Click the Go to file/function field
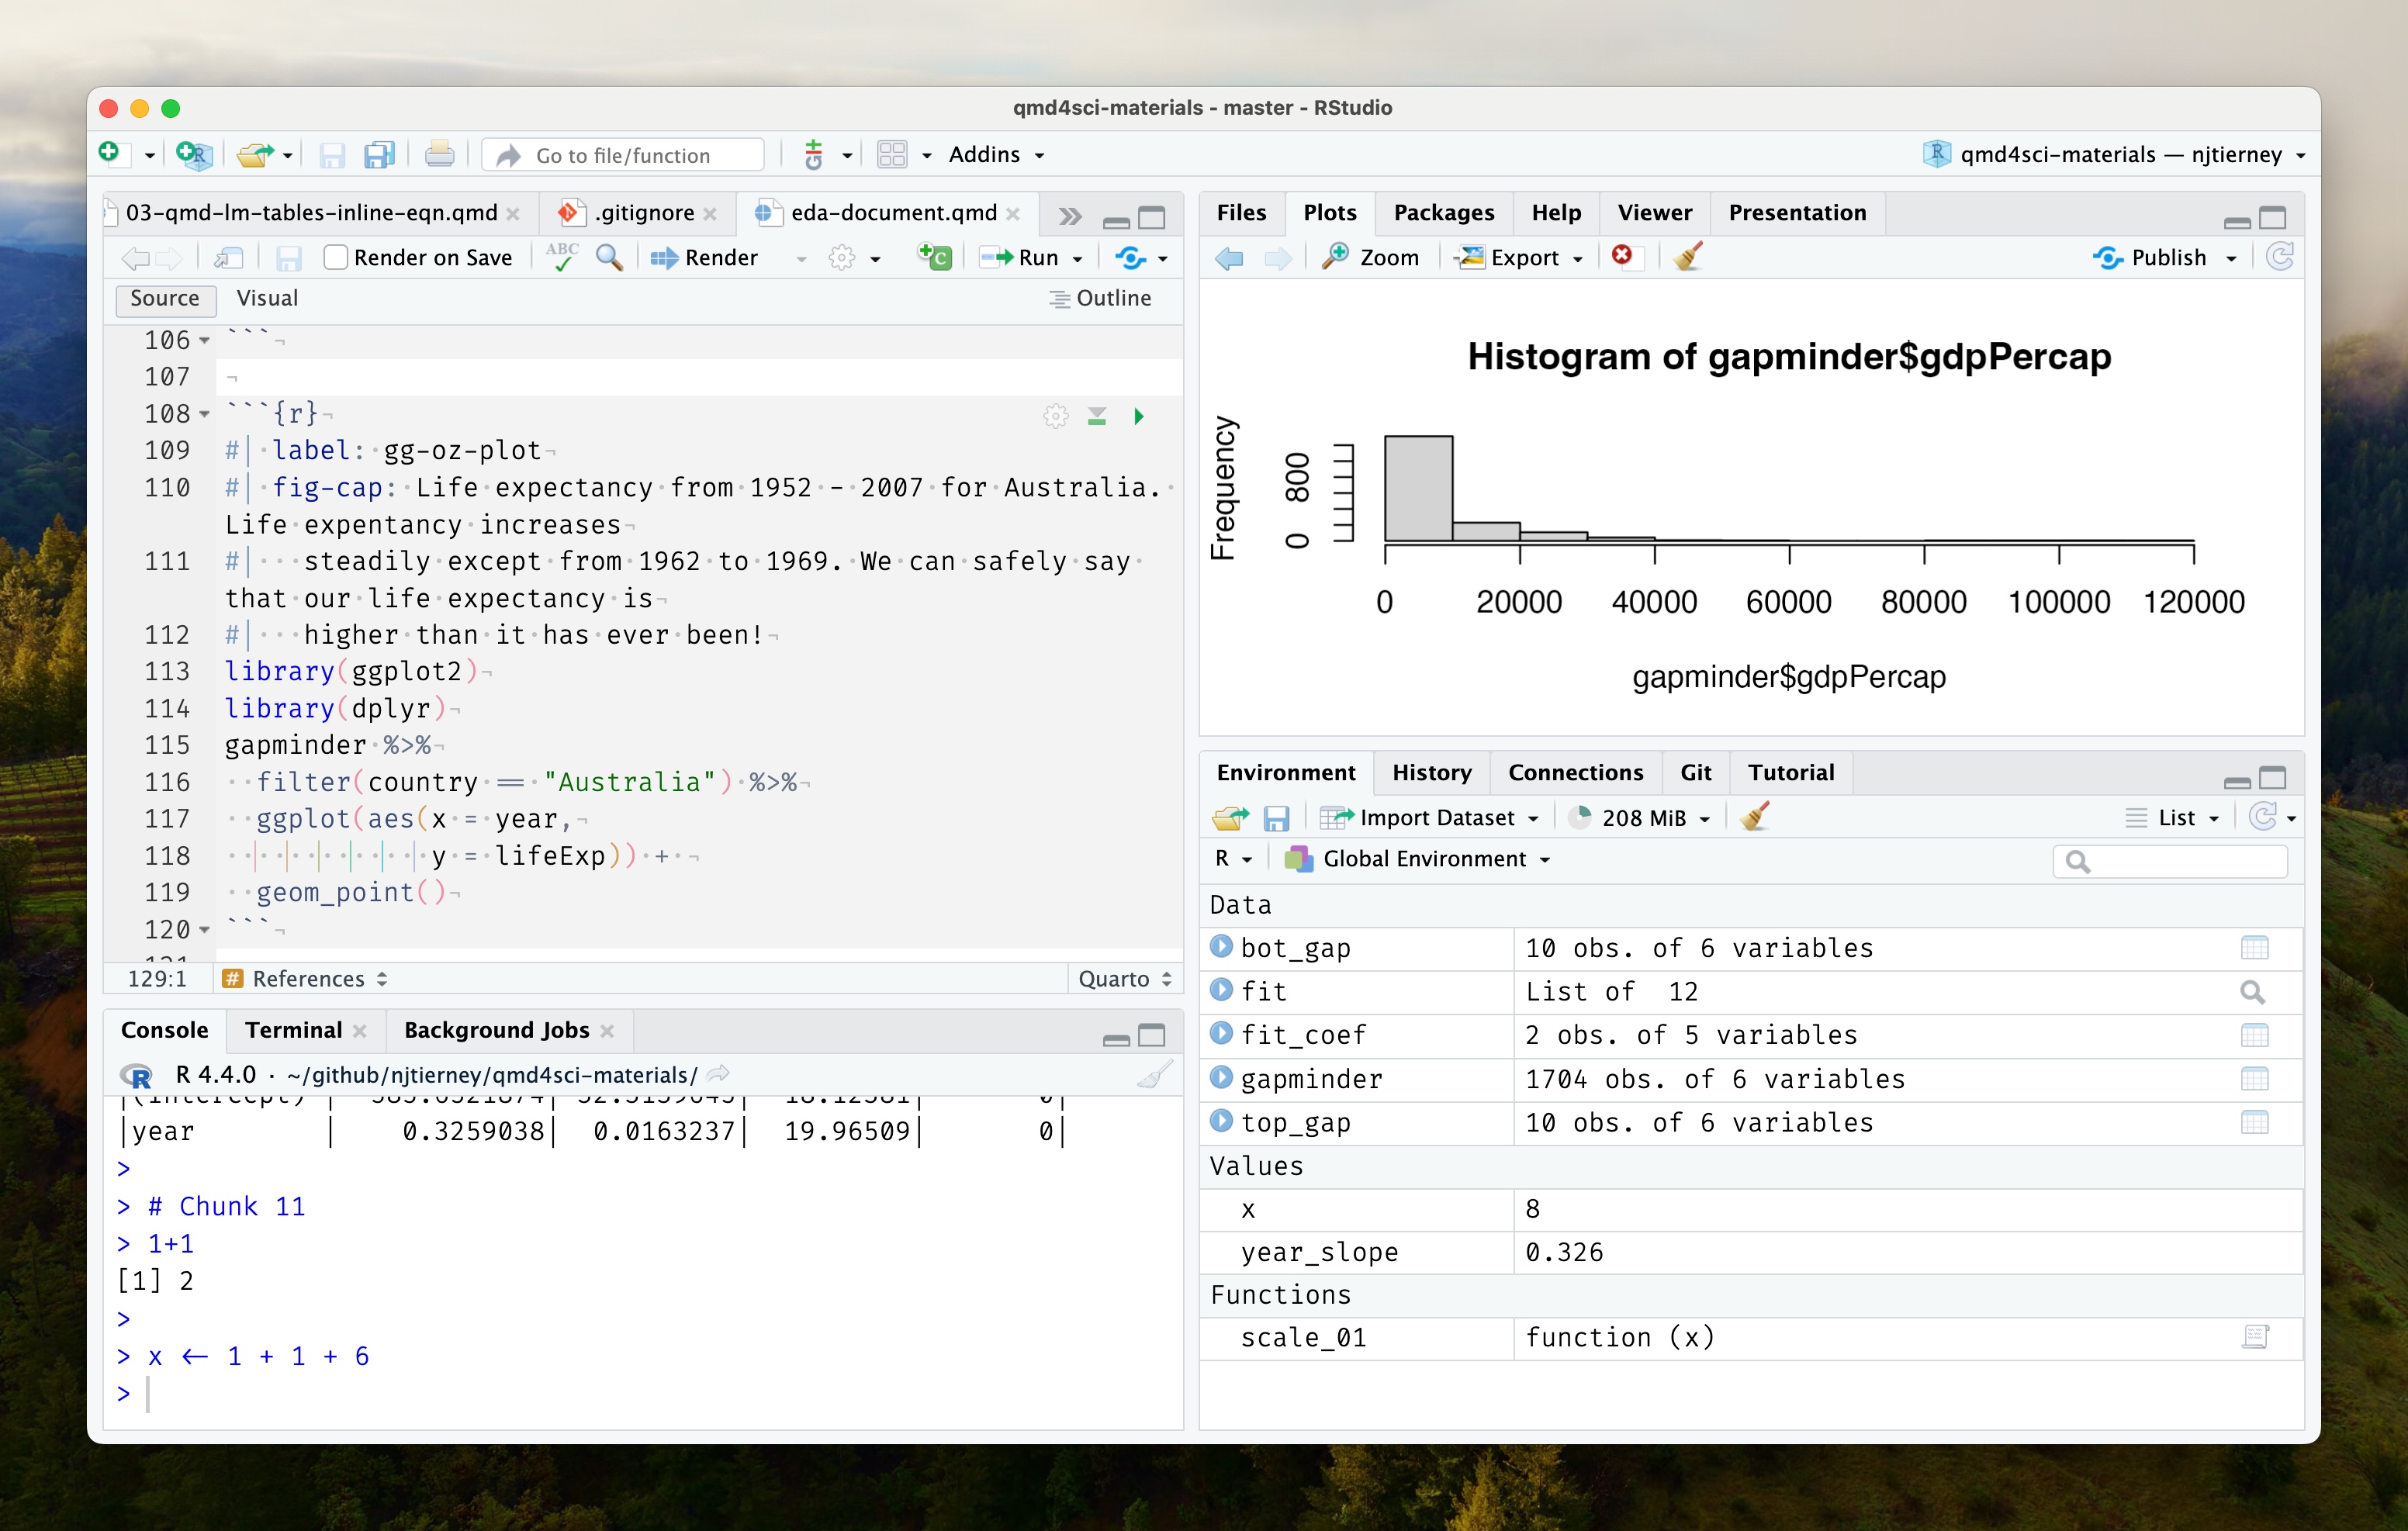This screenshot has width=2408, height=1531. (624, 155)
